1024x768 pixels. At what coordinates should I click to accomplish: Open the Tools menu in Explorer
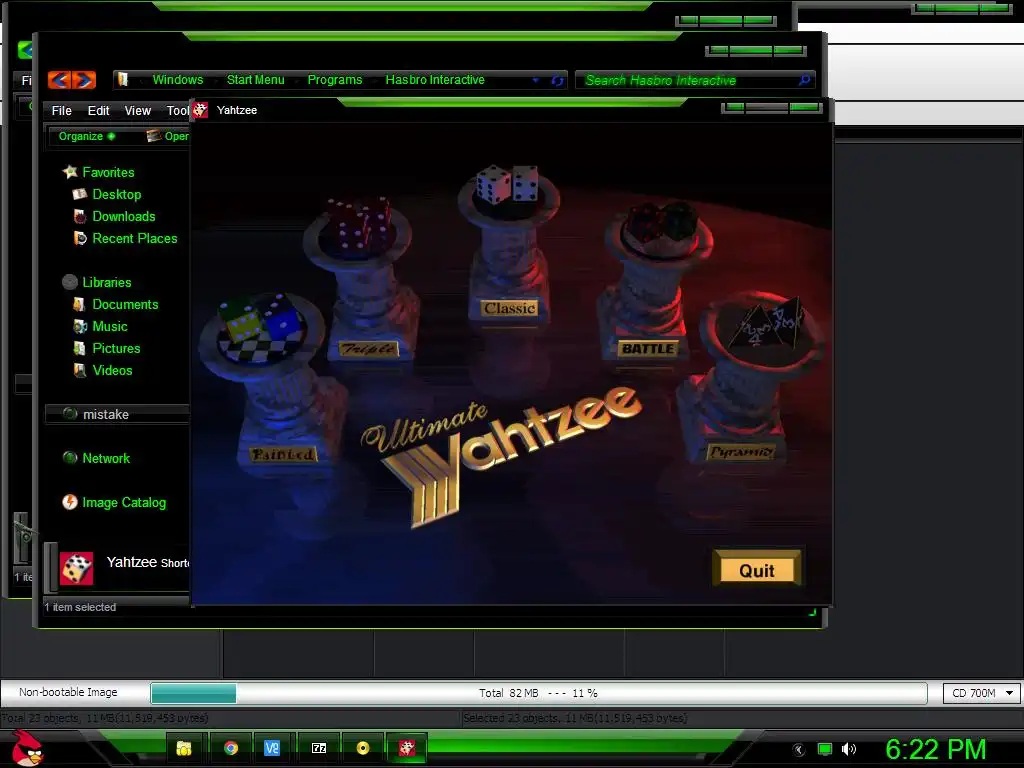[178, 110]
